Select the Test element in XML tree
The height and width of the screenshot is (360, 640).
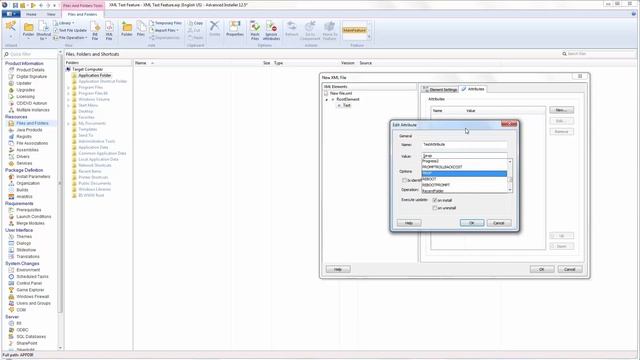[347, 105]
